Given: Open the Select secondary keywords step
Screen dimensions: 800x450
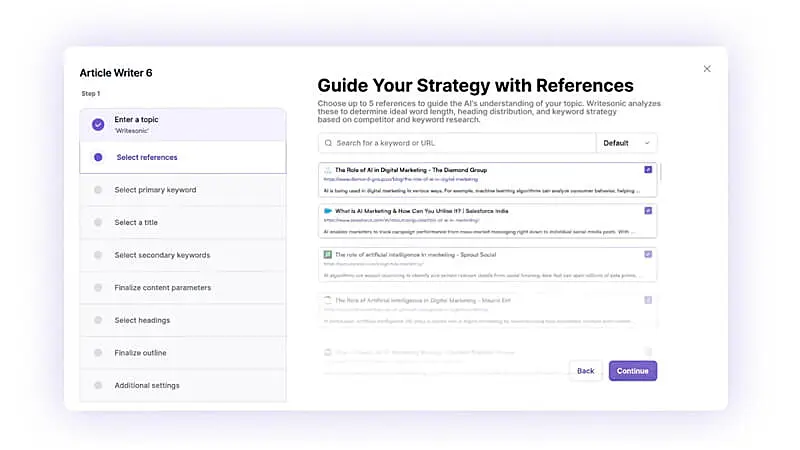Looking at the screenshot, I should click(x=162, y=255).
